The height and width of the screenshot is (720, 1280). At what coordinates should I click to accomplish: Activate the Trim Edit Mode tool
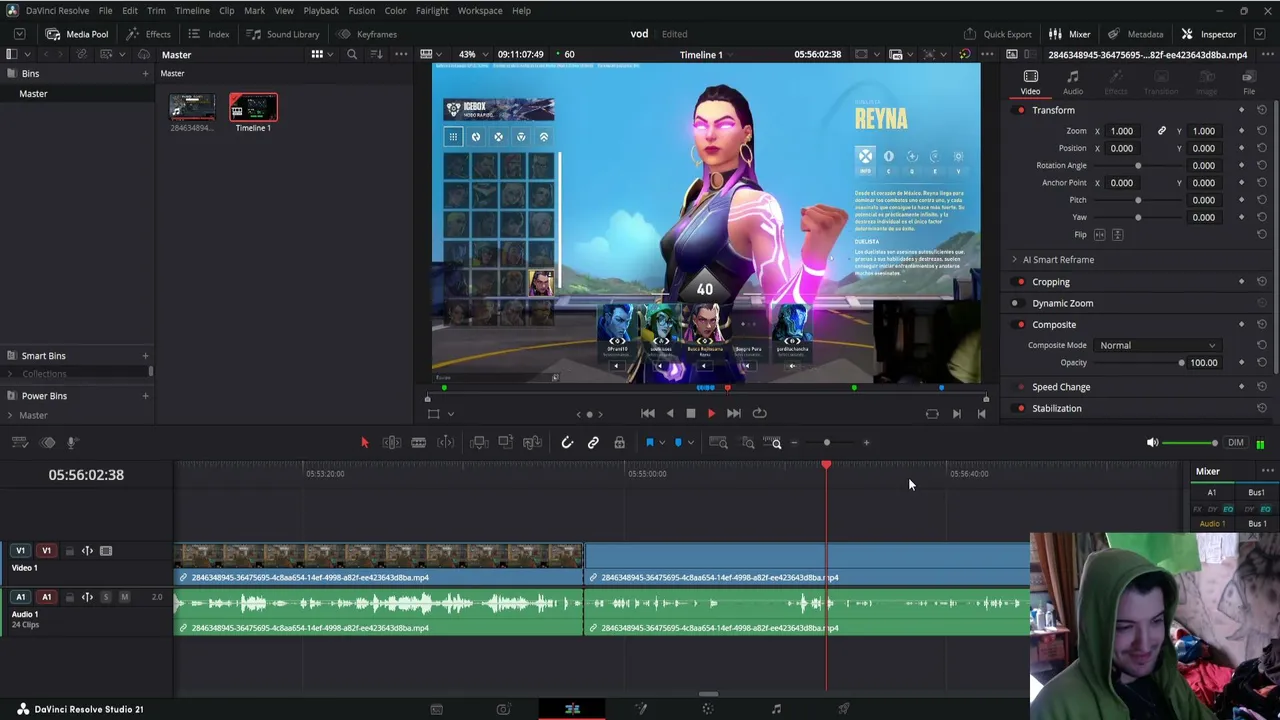392,442
